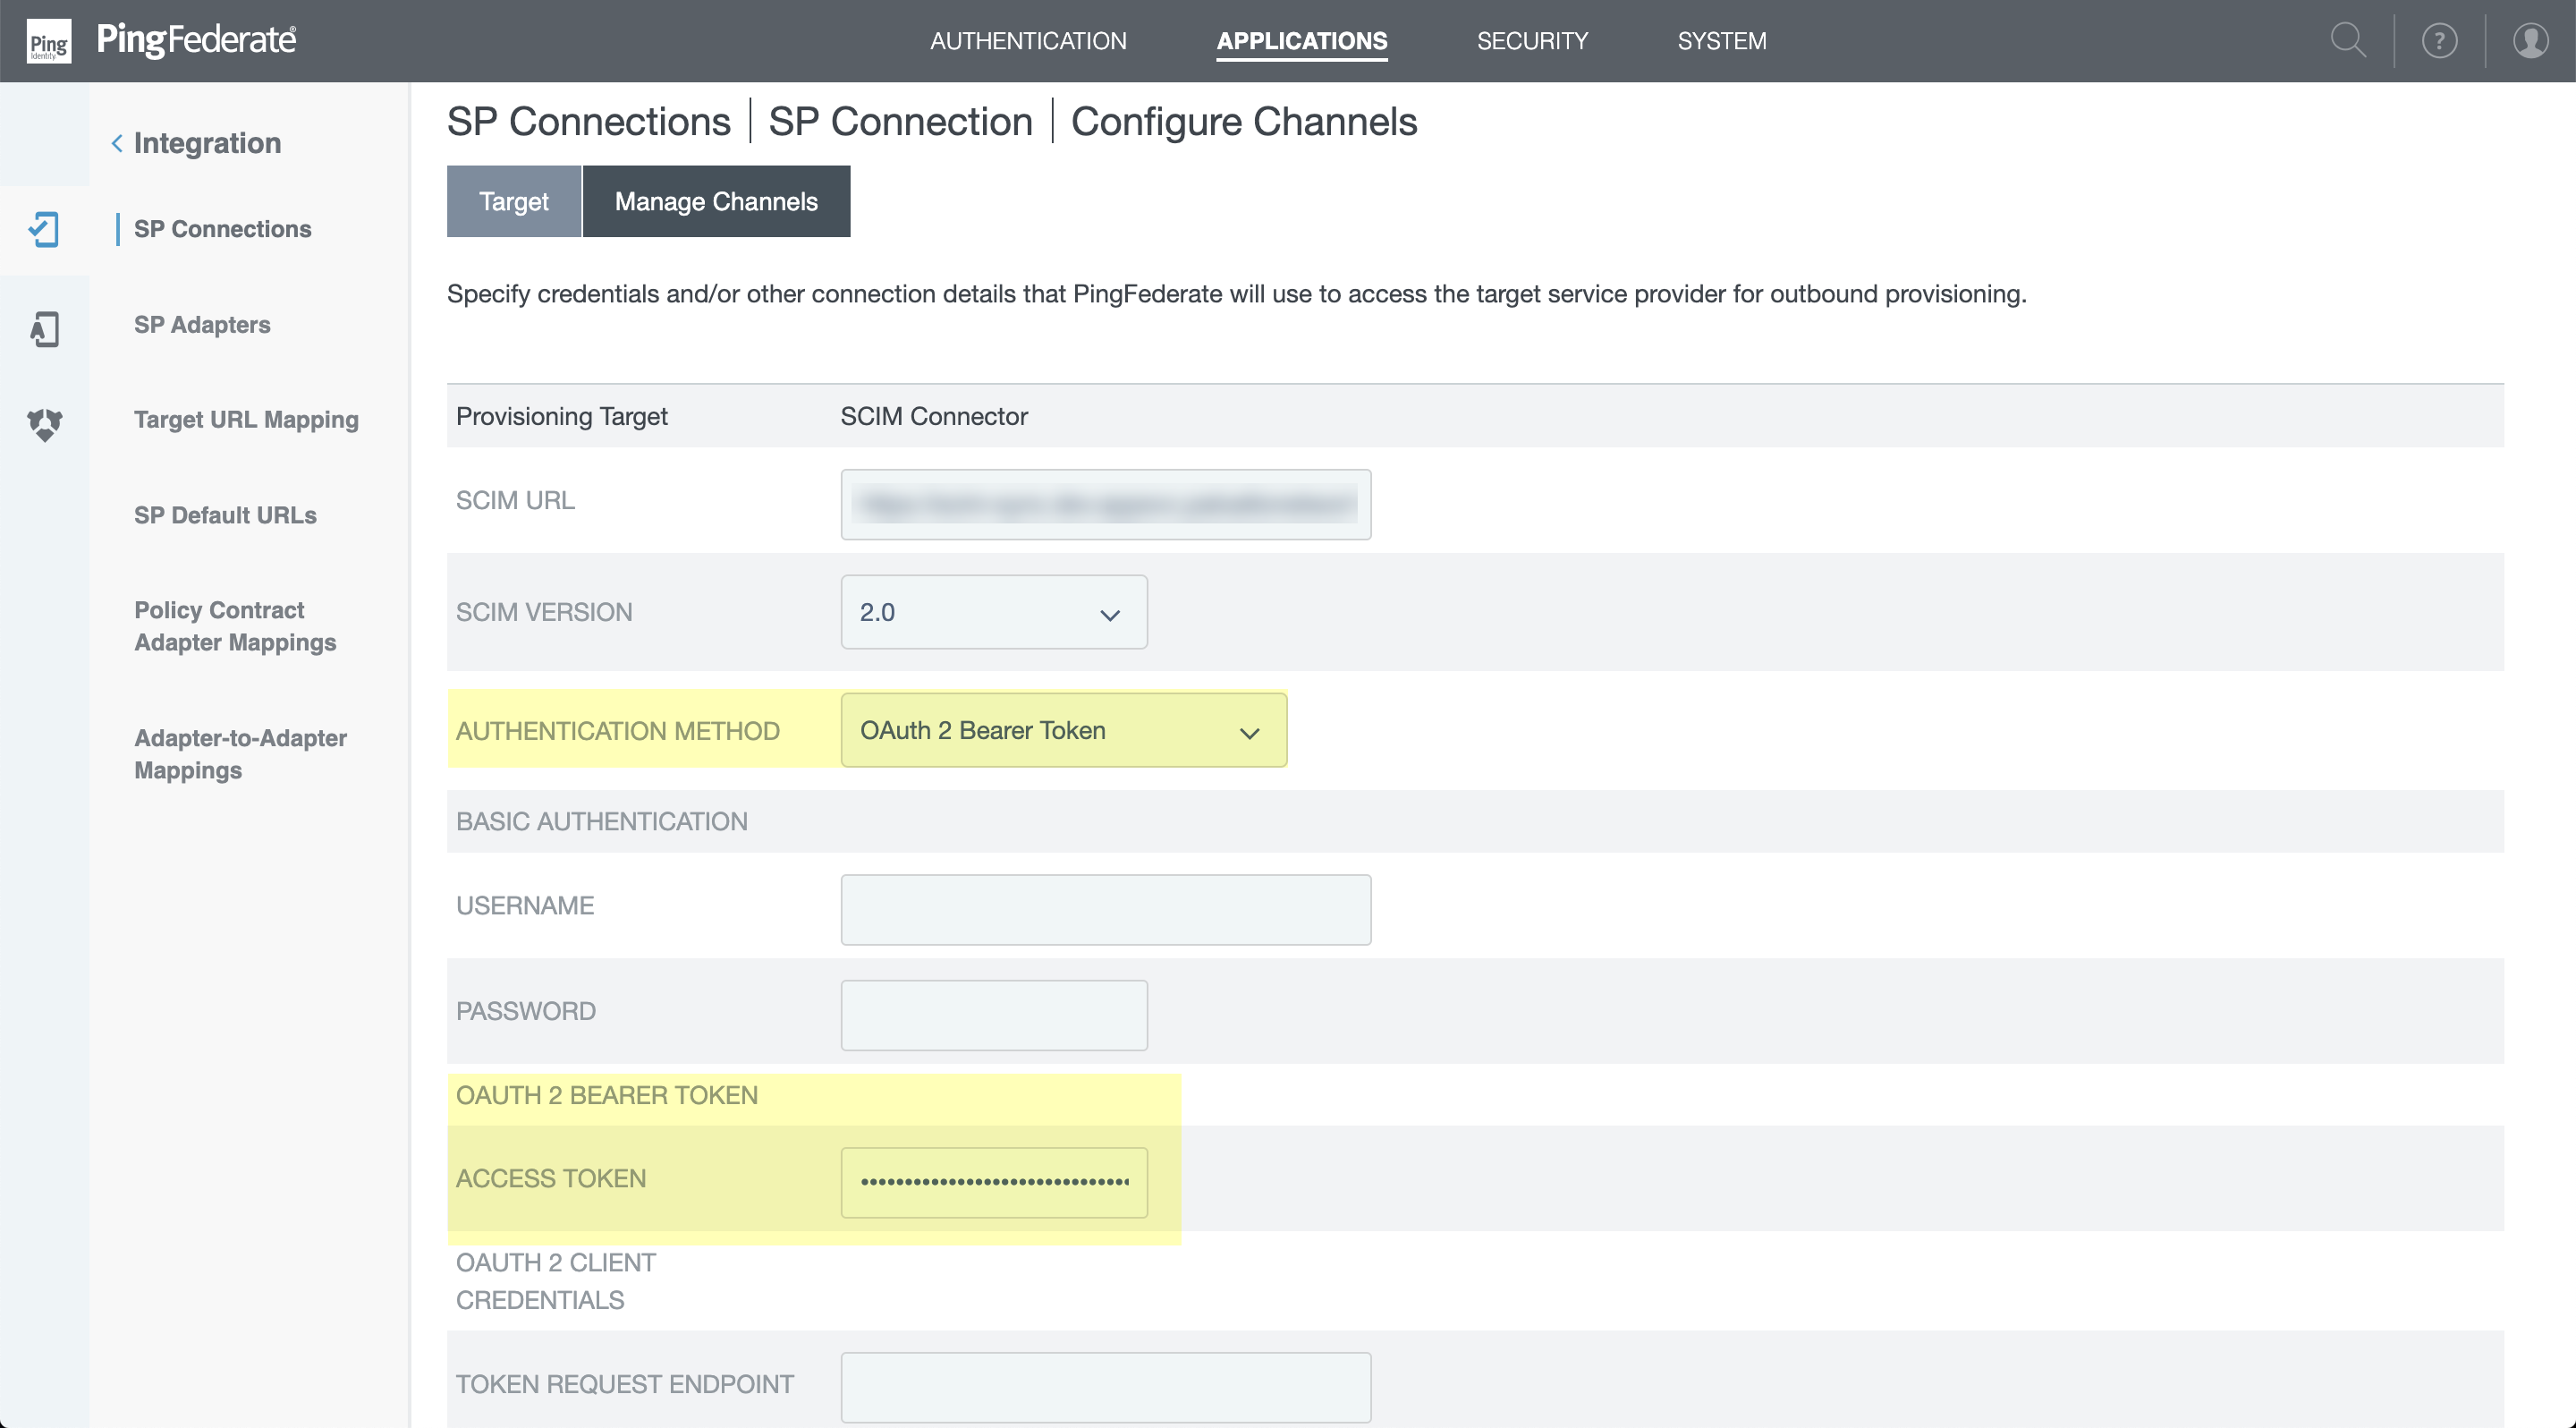Click the SP Adapters sidebar icon

44,328
